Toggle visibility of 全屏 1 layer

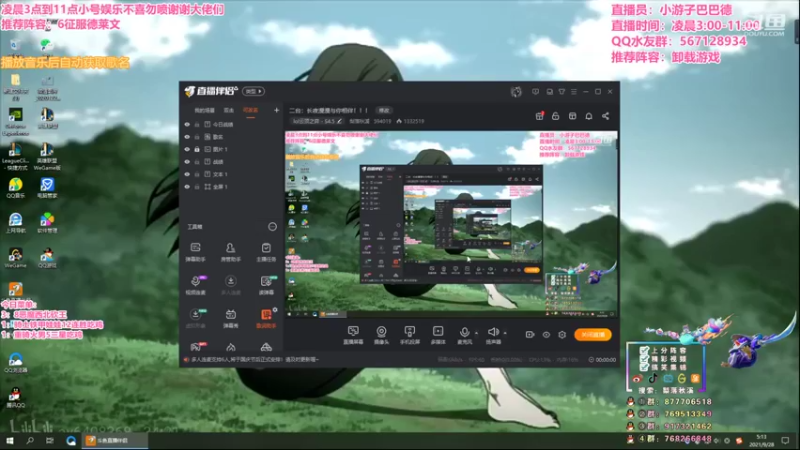(187, 187)
